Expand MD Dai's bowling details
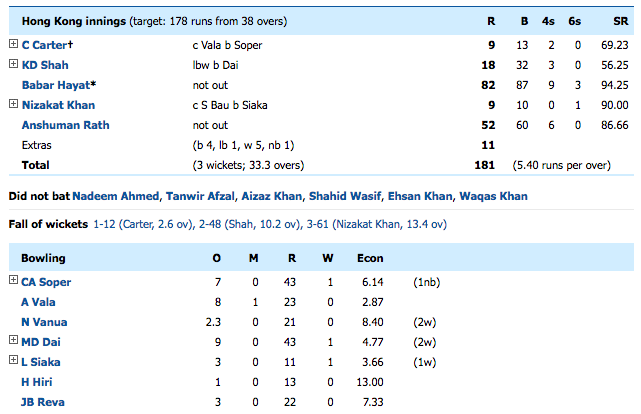The height and width of the screenshot is (414, 641). point(12,342)
